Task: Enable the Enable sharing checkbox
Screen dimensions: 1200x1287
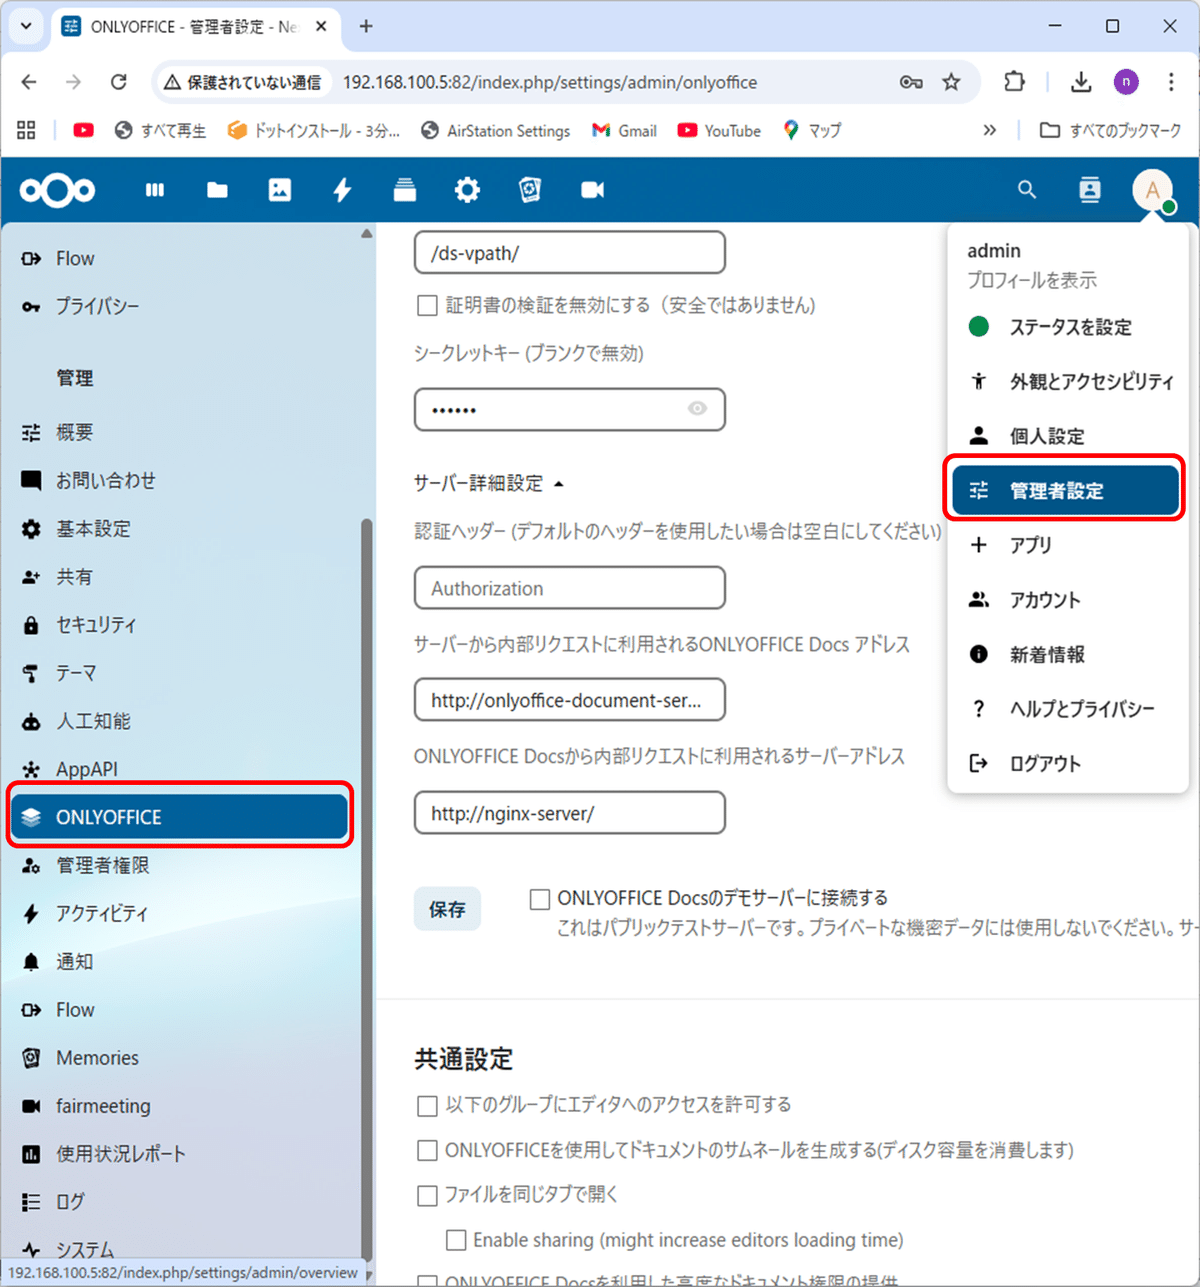Action: [x=456, y=1239]
